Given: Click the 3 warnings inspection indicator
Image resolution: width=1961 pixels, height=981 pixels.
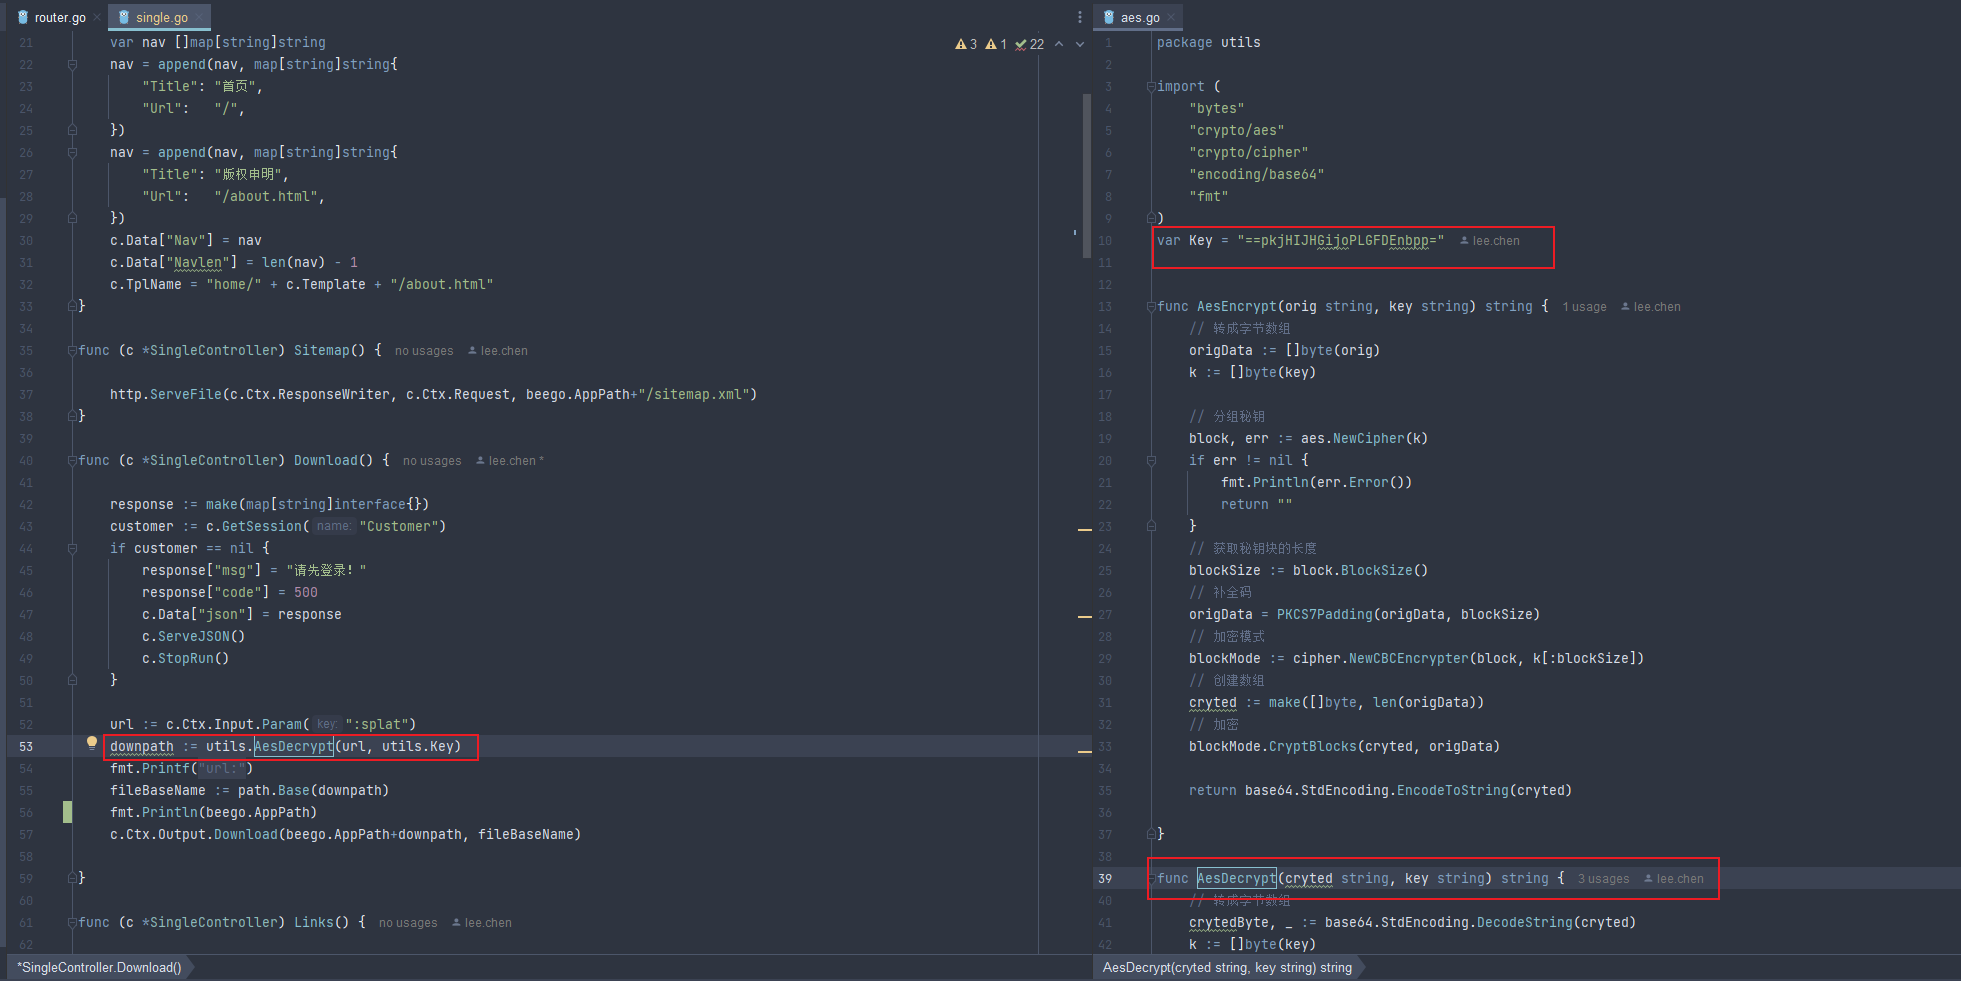Looking at the screenshot, I should pyautogui.click(x=965, y=44).
